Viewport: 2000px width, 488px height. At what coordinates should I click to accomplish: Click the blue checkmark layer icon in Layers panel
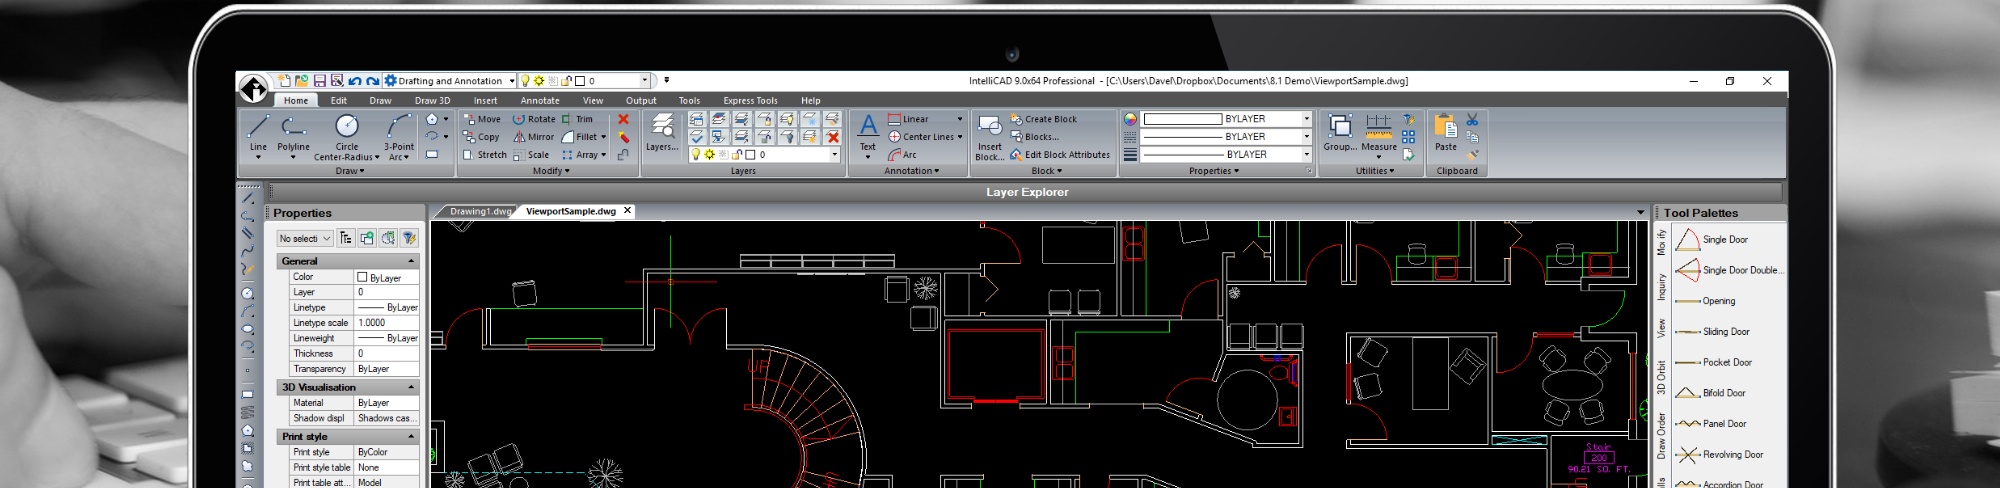(x=697, y=137)
